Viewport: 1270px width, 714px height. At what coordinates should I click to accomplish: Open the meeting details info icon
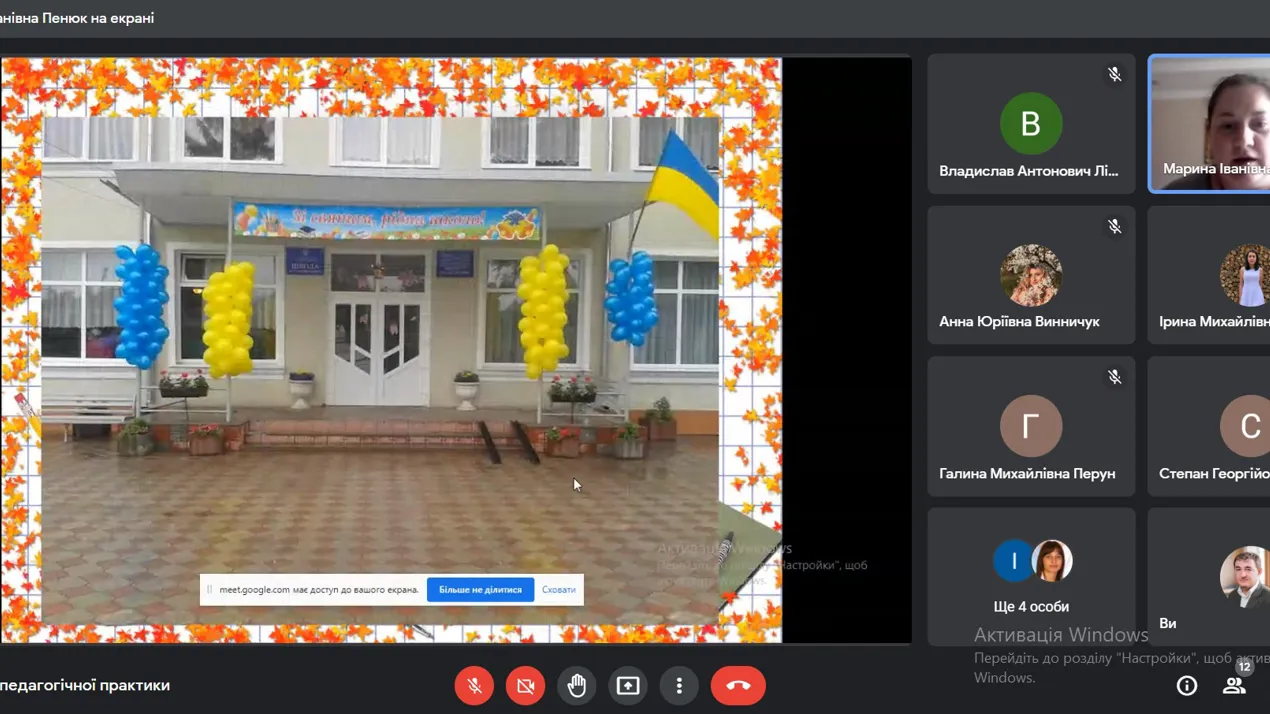[x=1187, y=686]
